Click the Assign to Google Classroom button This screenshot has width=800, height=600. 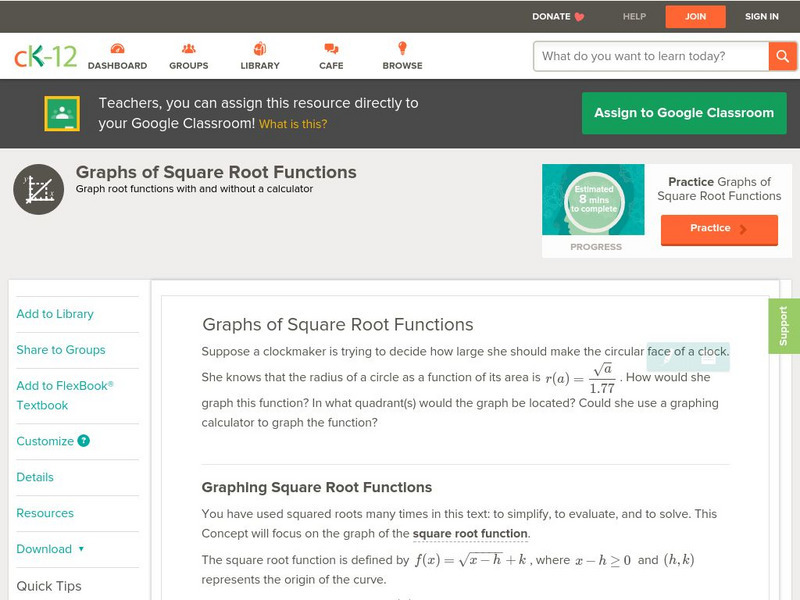click(x=684, y=113)
